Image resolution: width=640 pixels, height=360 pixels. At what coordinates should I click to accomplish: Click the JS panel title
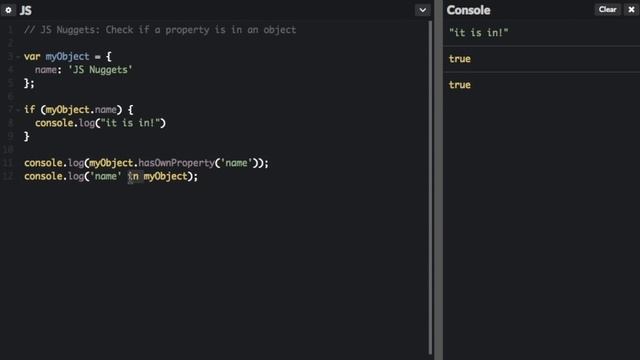pos(25,10)
